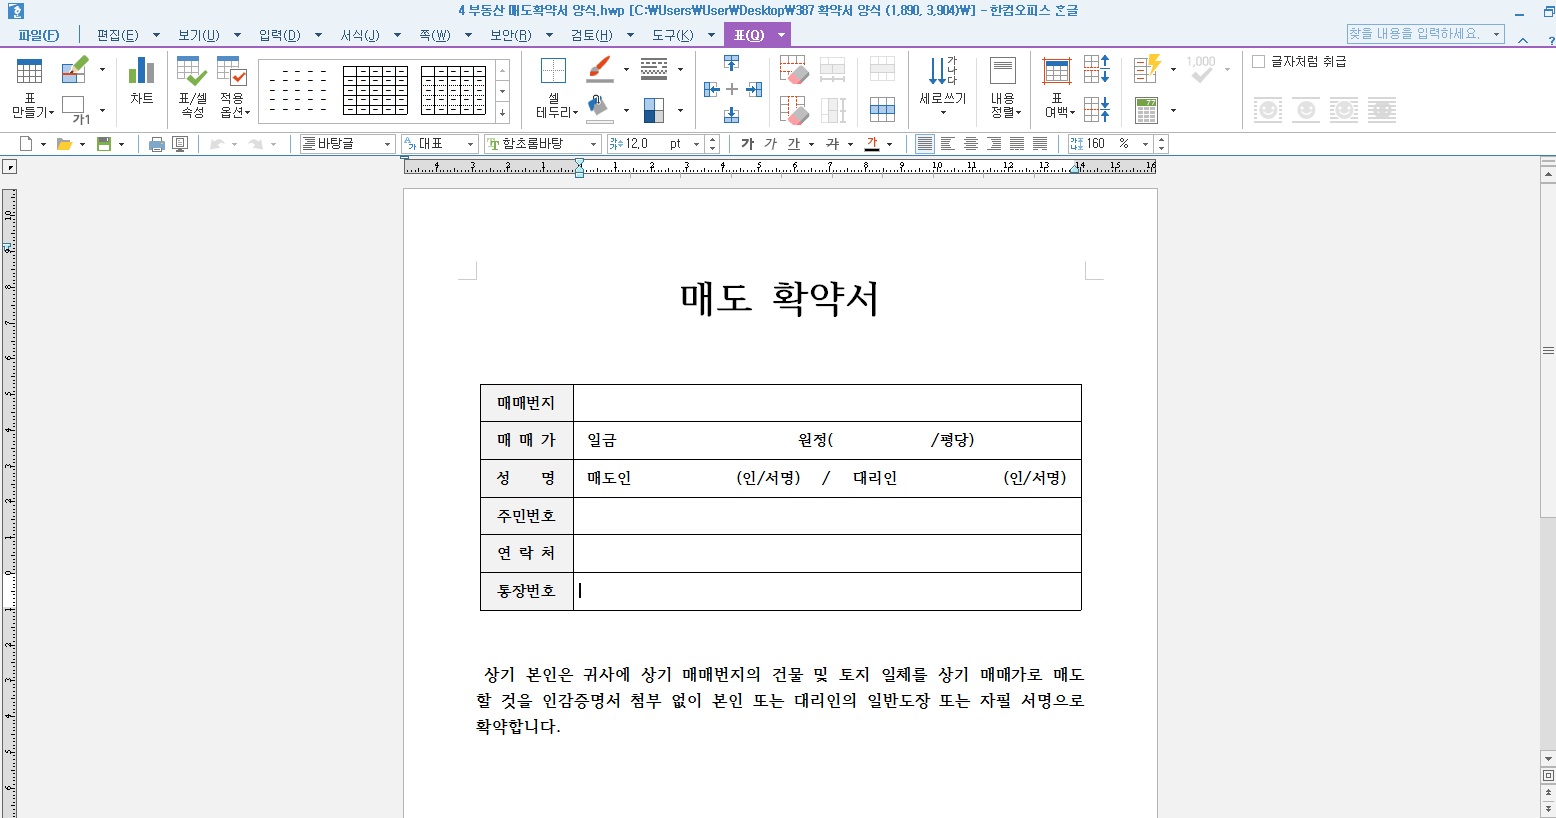1556x818 pixels.
Task: Open the 편집 edit menu
Action: 117,35
